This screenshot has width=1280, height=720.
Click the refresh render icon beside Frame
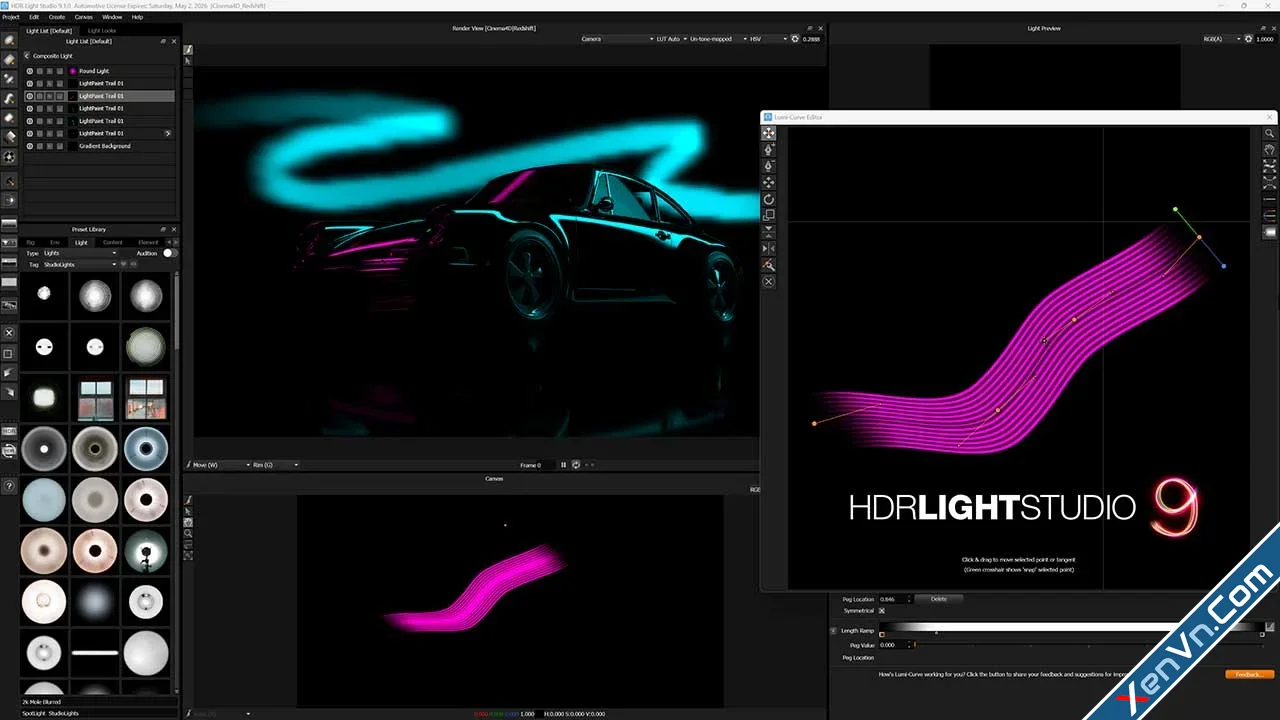tap(576, 465)
